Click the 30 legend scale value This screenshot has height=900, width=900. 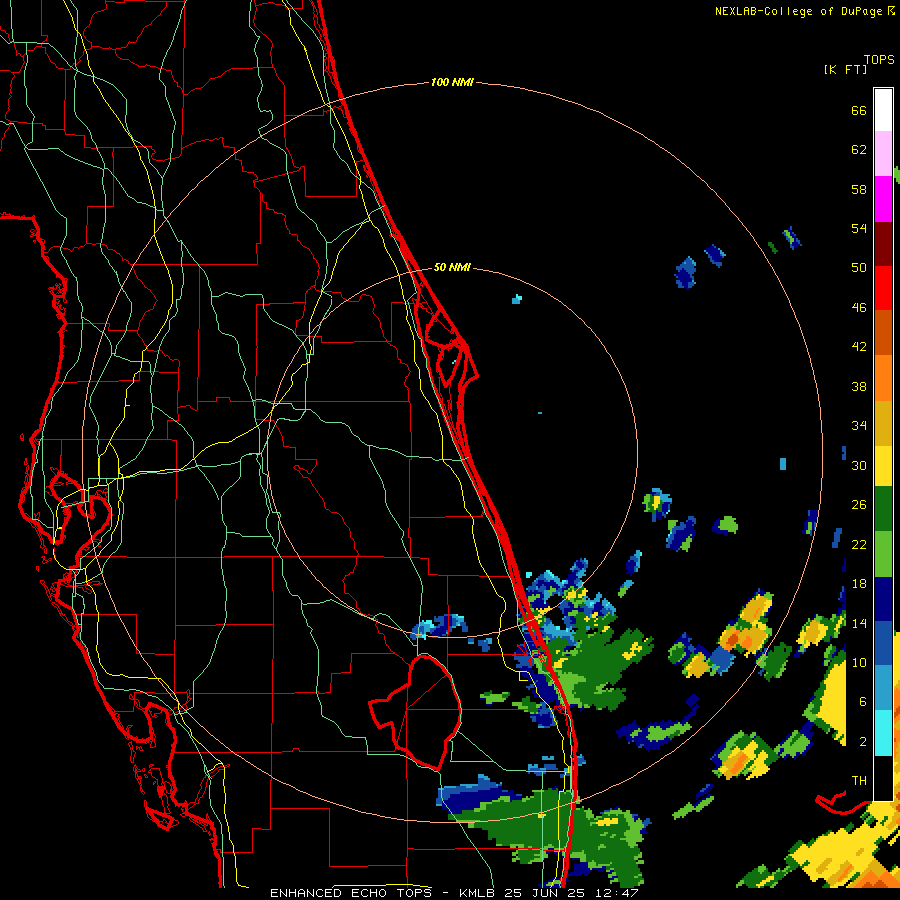tap(859, 465)
